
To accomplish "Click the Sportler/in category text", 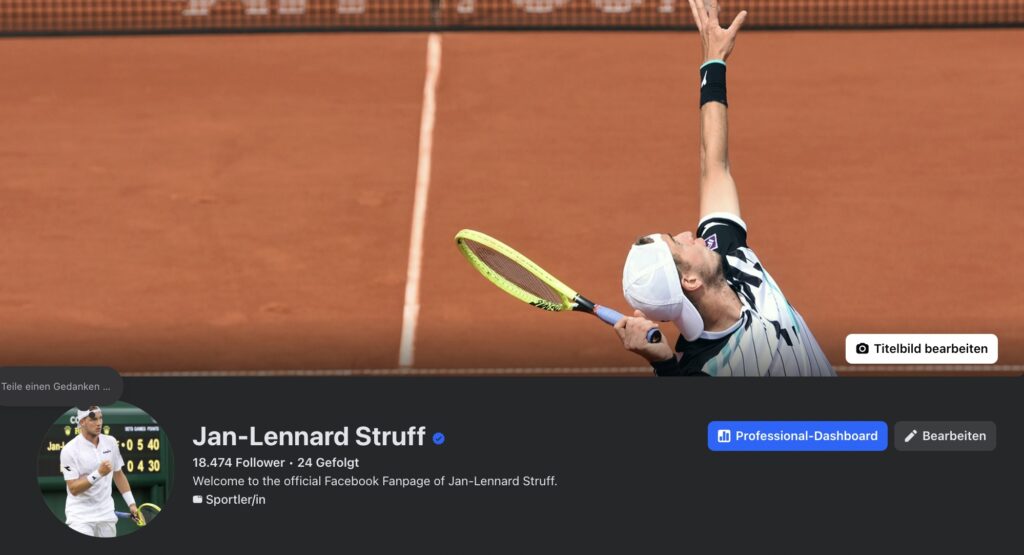I will [x=235, y=500].
